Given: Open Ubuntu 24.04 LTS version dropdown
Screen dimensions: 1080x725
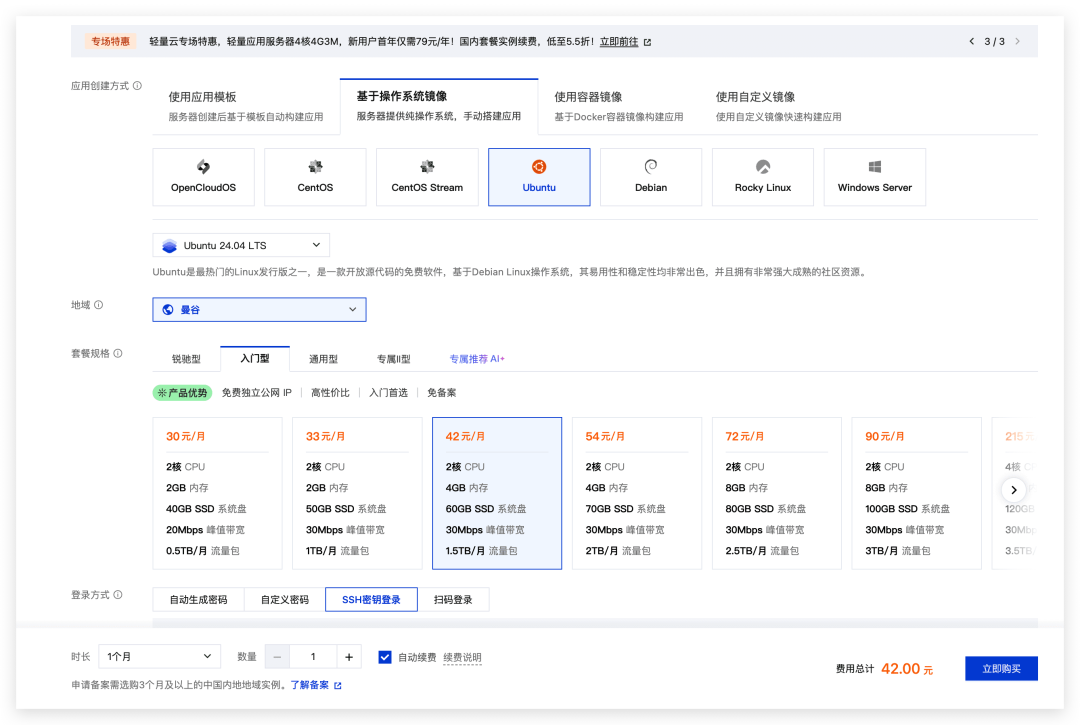Looking at the screenshot, I should point(241,245).
